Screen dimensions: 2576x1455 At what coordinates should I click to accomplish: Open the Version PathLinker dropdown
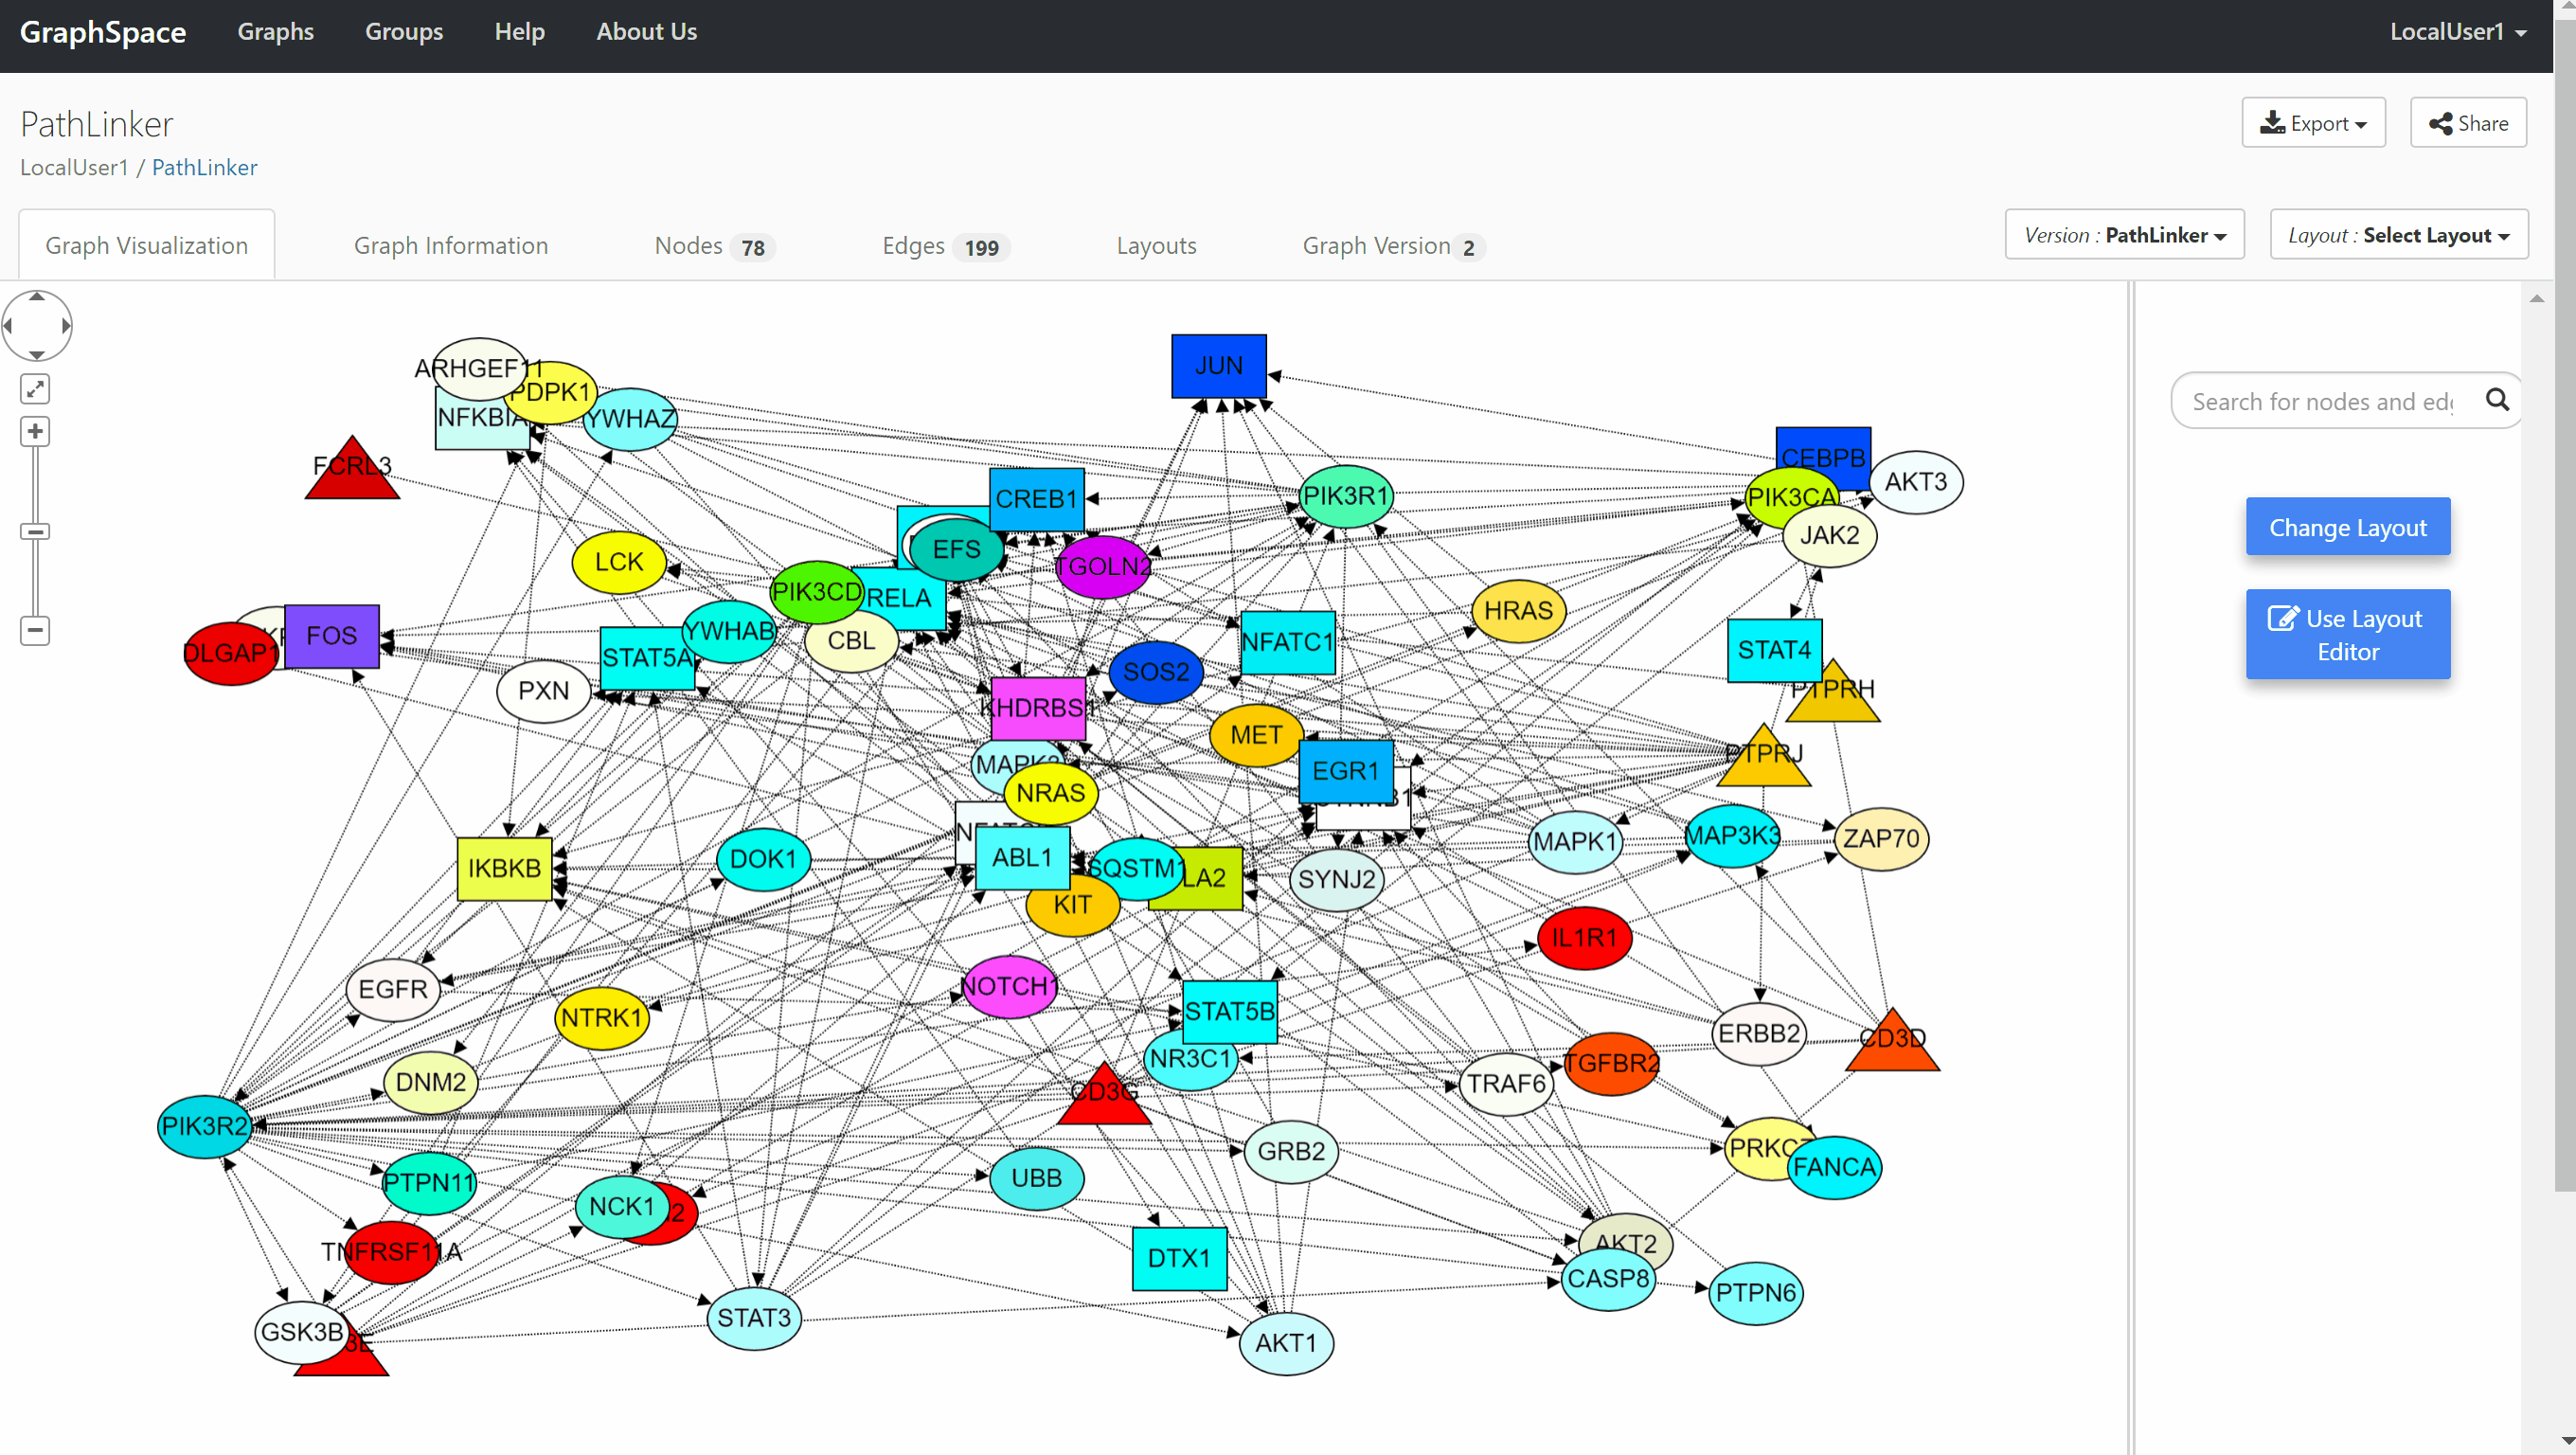pos(2124,235)
